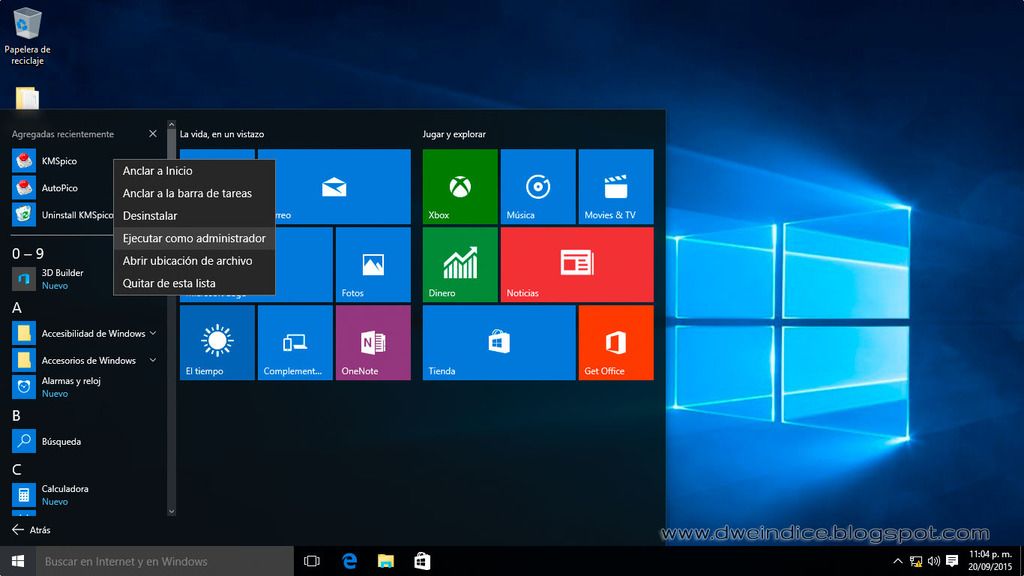Open the Noticias news tile
The width and height of the screenshot is (1024, 576).
pos(577,264)
